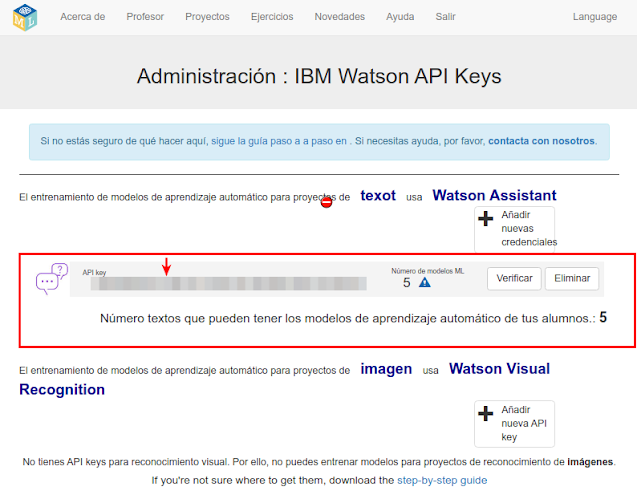637x499 pixels.
Task: Click the 'contacta con nosotros' link
Action: pyautogui.click(x=541, y=141)
